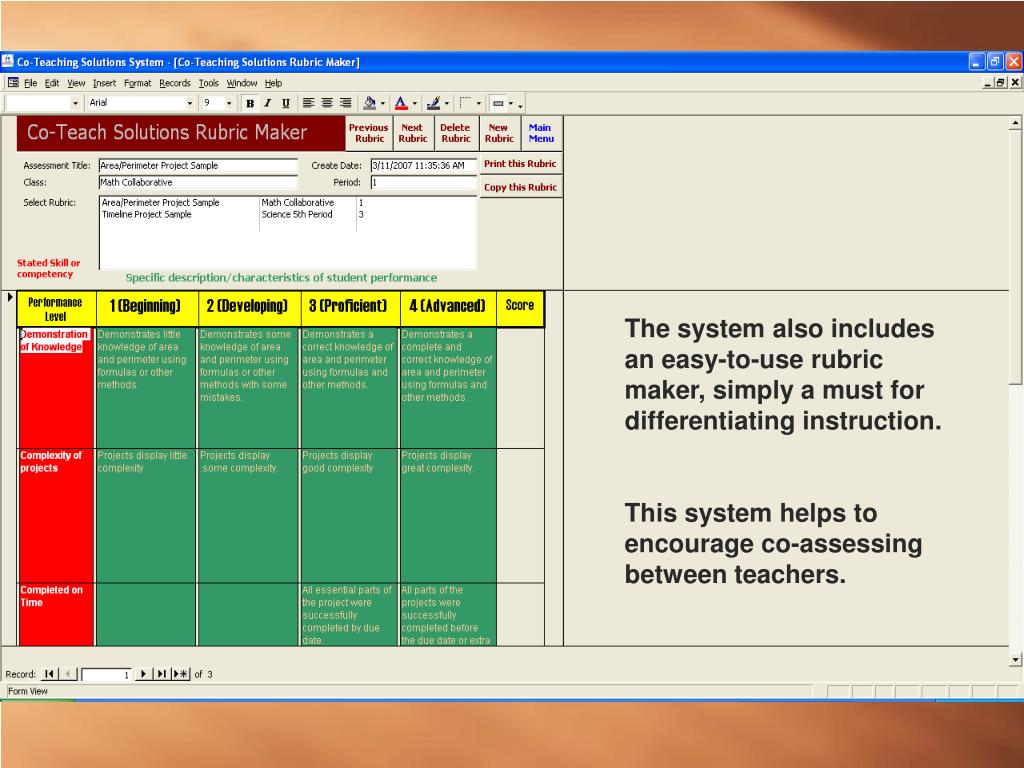1024x768 pixels.
Task: Click Delete Rubric button
Action: pyautogui.click(x=456, y=133)
